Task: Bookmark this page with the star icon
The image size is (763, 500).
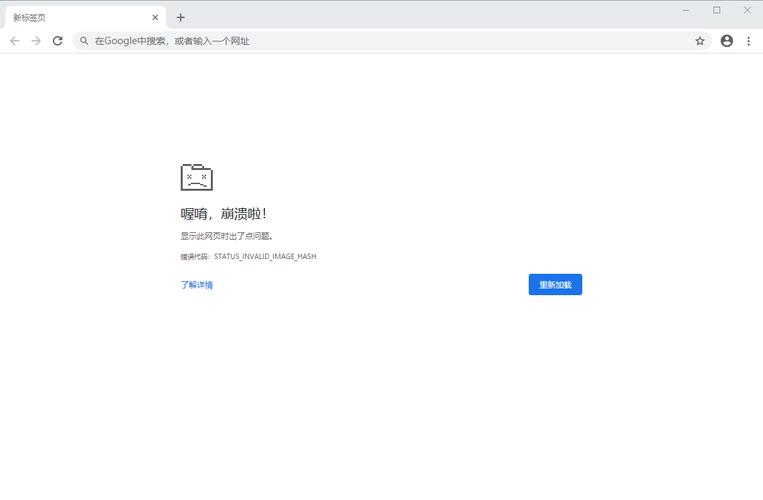Action: tap(700, 41)
